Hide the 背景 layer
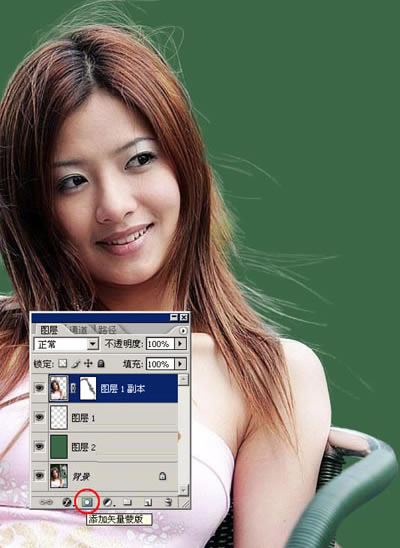 39,476
